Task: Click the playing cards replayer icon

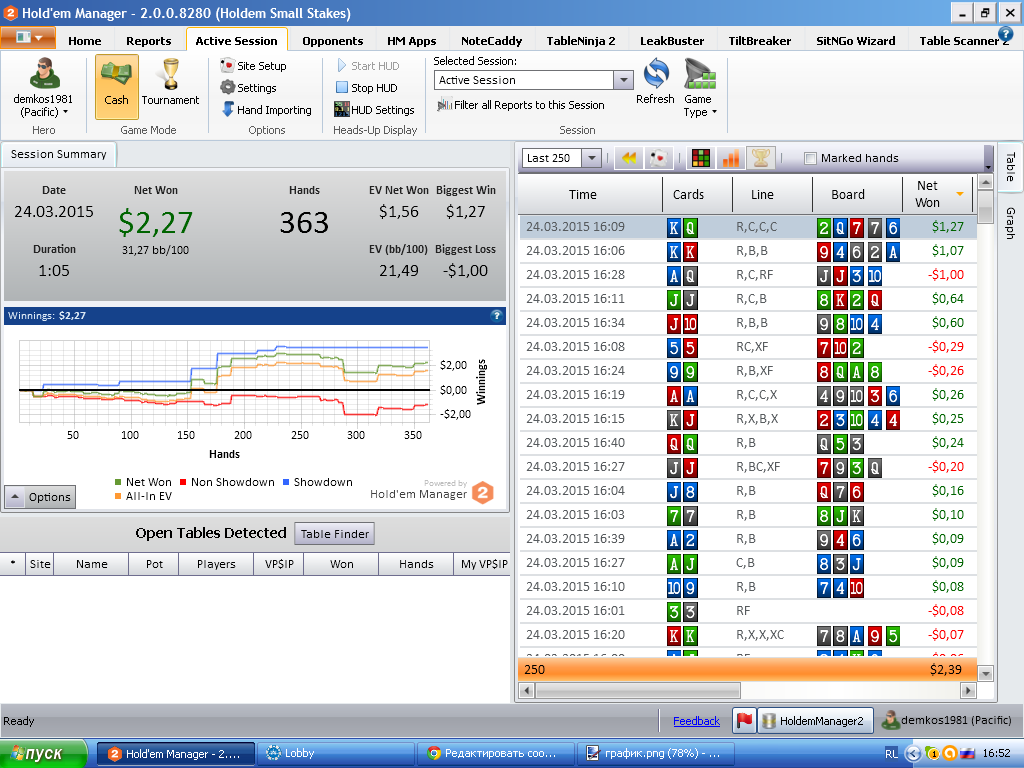Action: [658, 158]
